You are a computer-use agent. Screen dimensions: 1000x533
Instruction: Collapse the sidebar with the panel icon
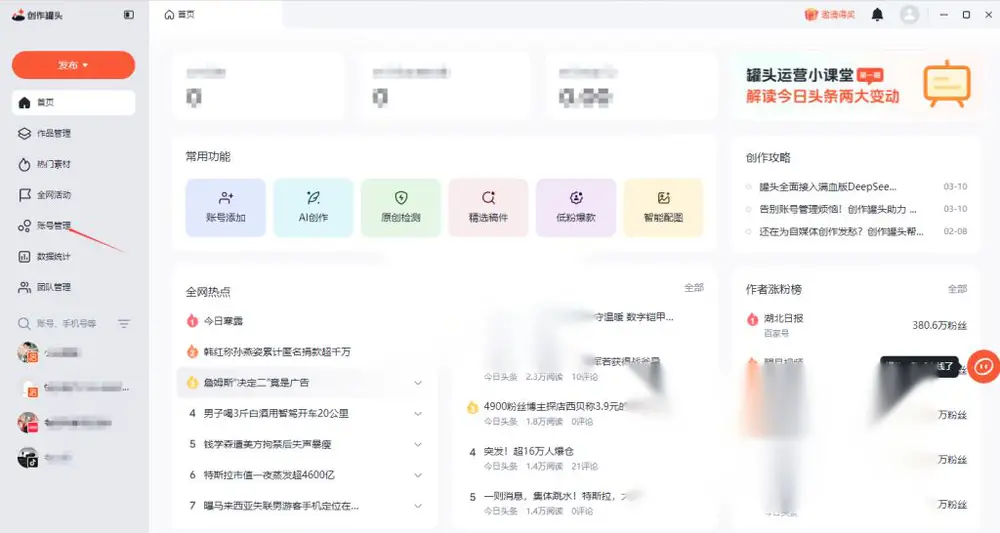pyautogui.click(x=129, y=15)
